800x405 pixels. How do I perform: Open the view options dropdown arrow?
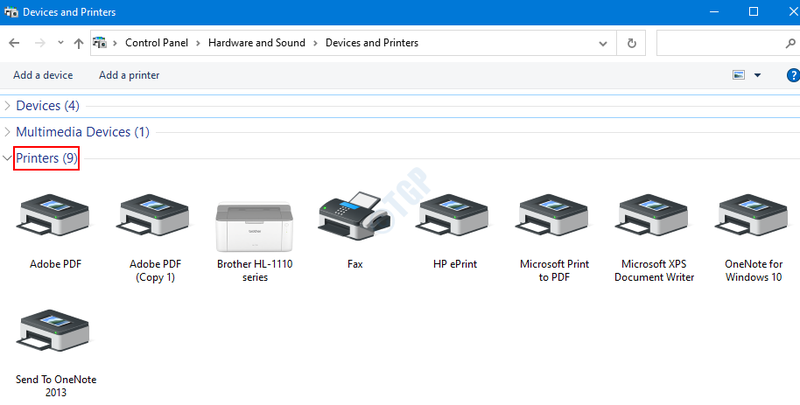click(x=758, y=75)
